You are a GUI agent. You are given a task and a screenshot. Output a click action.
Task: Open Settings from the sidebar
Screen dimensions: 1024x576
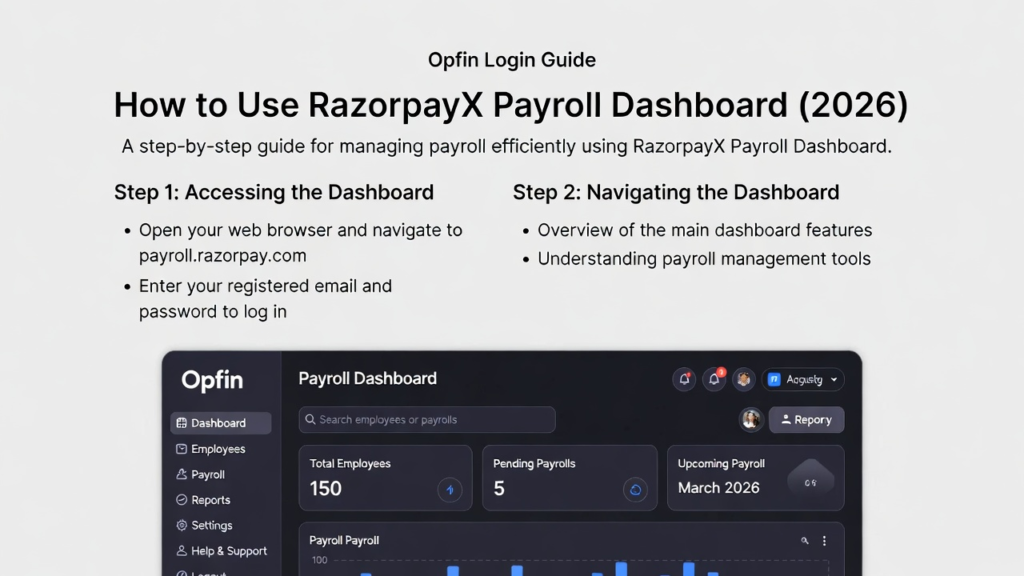(x=212, y=525)
